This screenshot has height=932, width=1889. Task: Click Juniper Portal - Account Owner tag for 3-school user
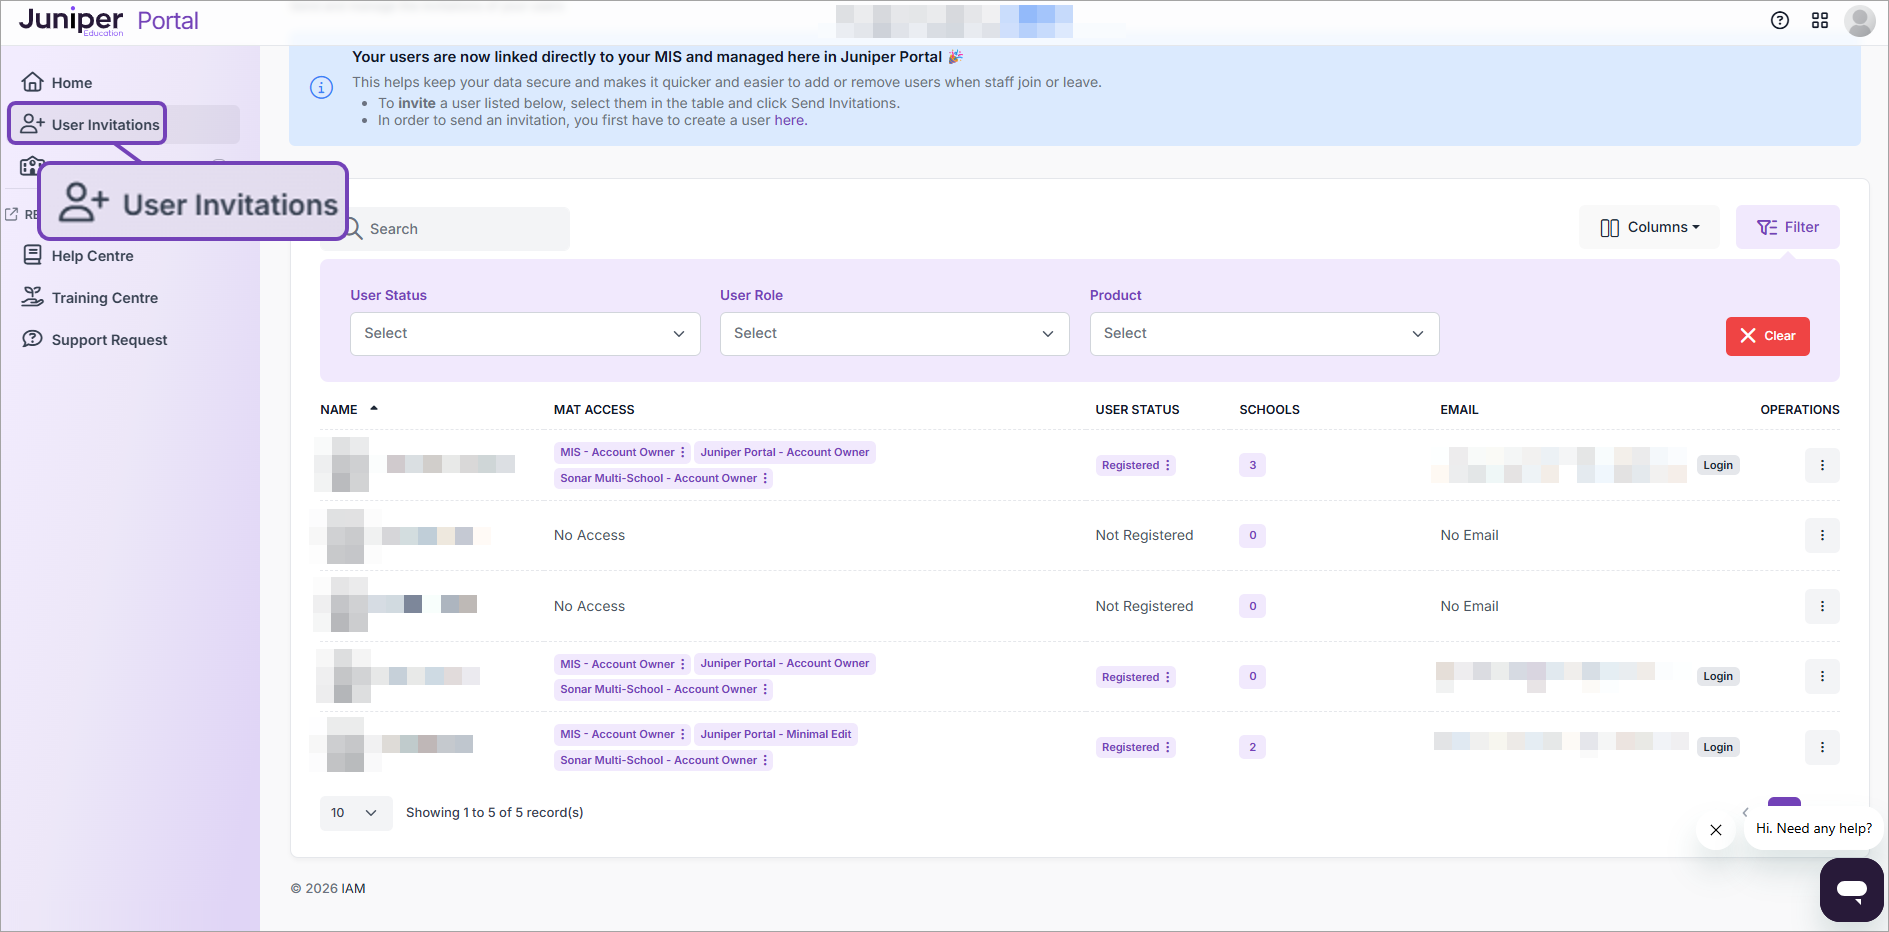point(785,452)
